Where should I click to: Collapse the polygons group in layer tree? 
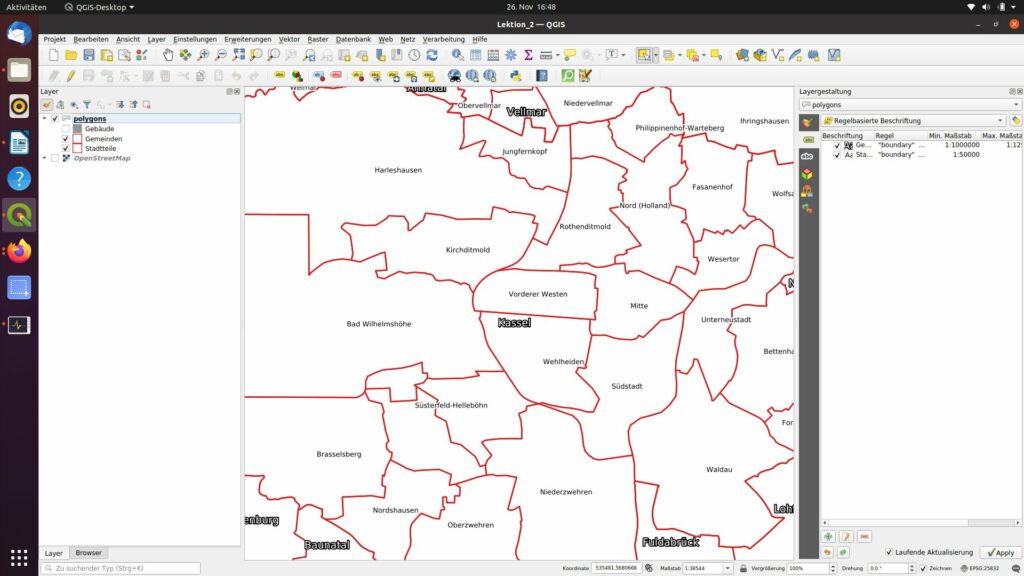[44, 118]
